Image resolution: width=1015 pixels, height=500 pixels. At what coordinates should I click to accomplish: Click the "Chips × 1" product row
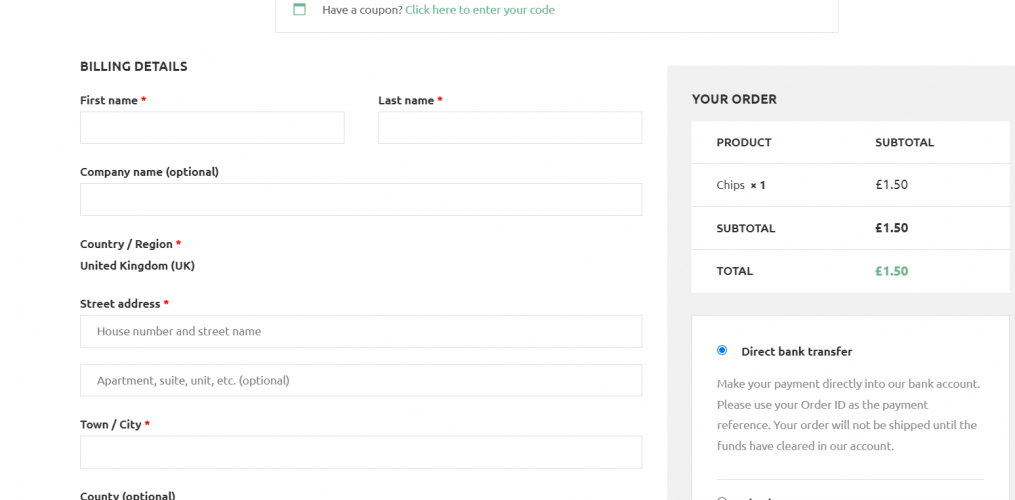pyautogui.click(x=741, y=185)
